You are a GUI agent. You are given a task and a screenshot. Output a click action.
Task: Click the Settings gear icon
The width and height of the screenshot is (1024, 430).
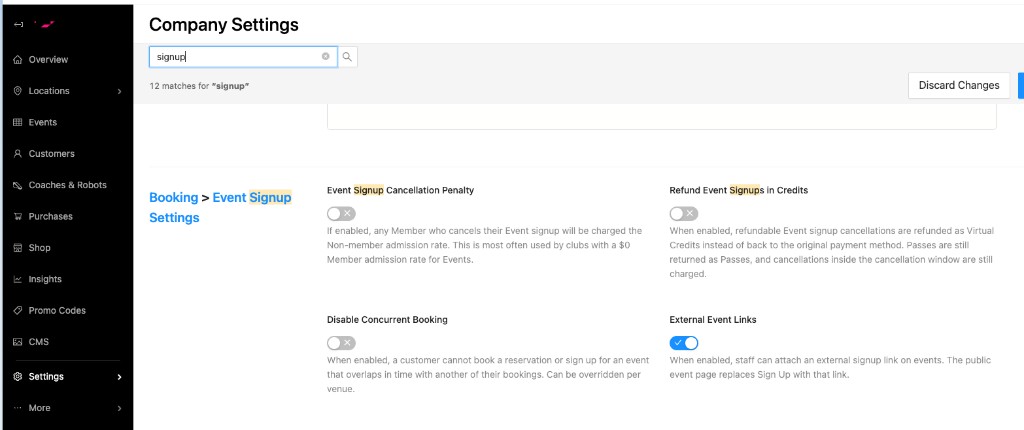click(18, 376)
